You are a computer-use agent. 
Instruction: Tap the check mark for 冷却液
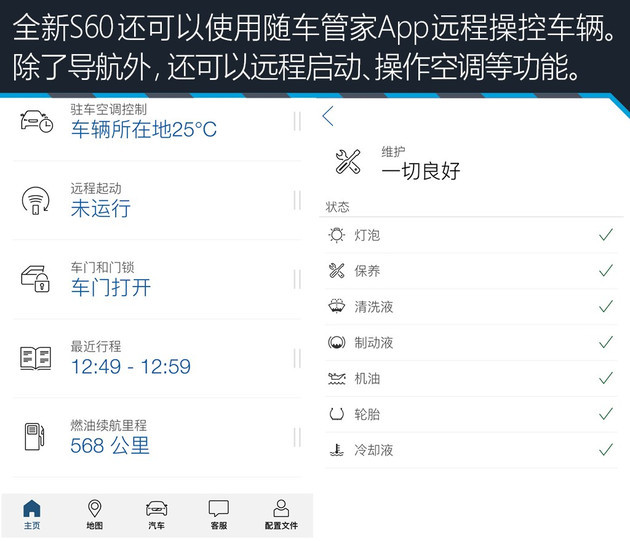[606, 449]
